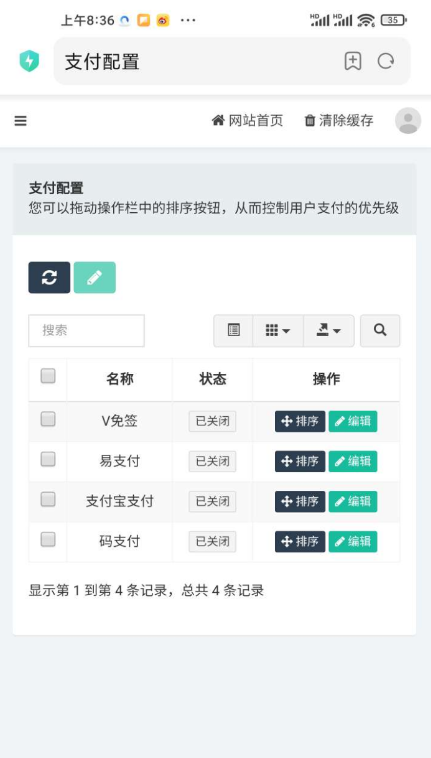Click the magnifier search icon button
The image size is (431, 758).
click(380, 331)
